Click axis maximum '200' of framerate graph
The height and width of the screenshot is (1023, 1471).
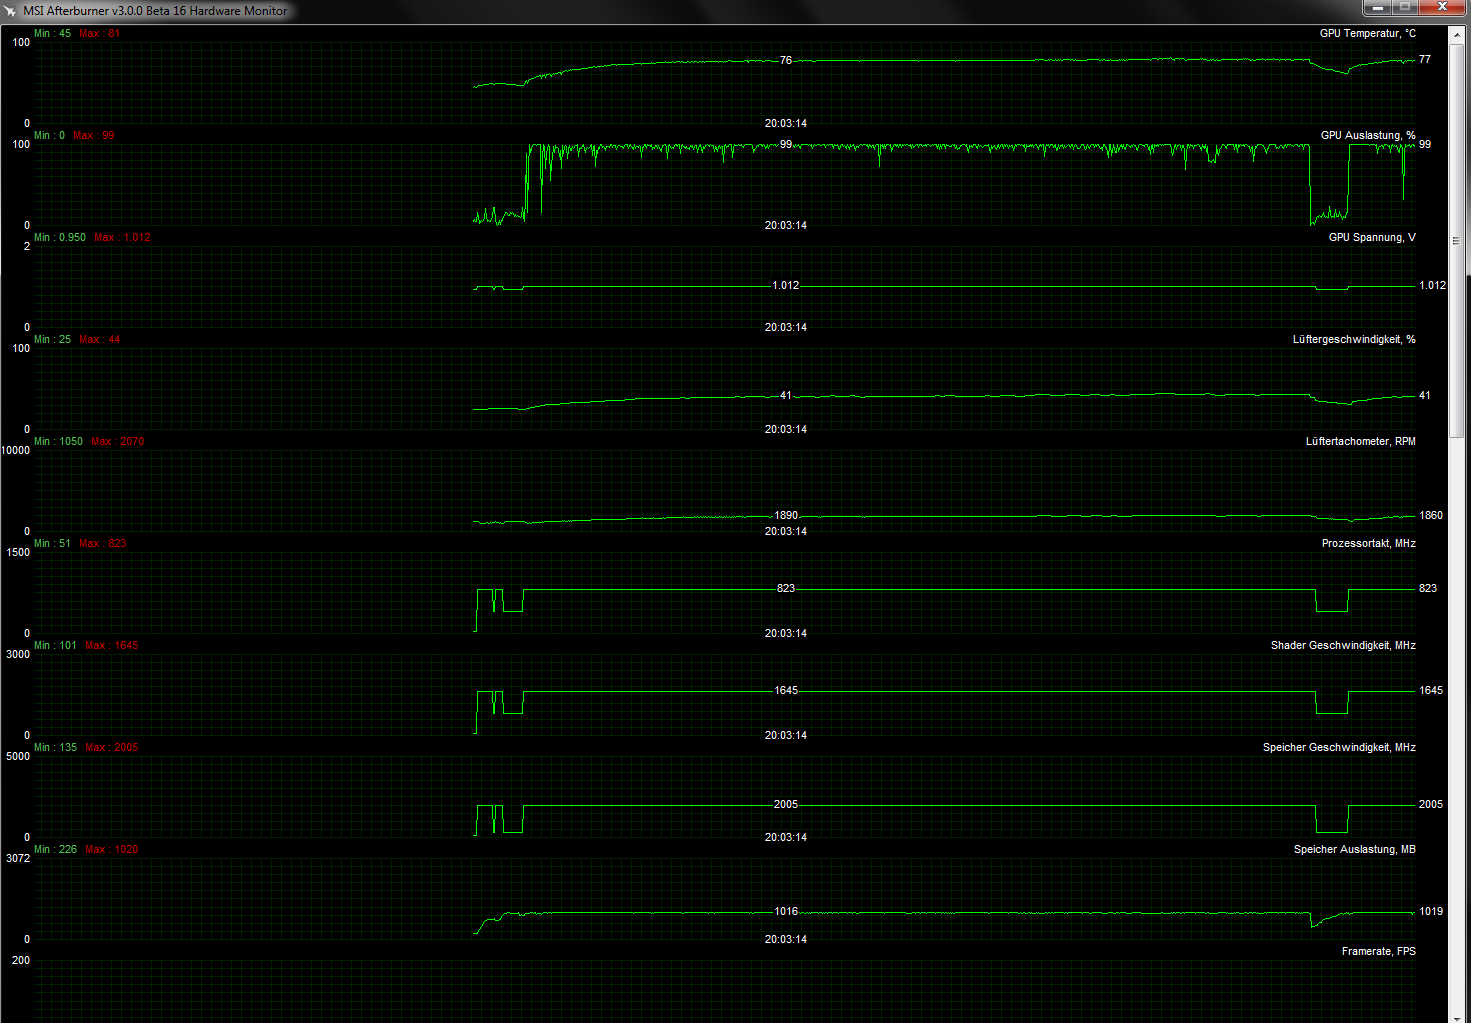(21, 960)
